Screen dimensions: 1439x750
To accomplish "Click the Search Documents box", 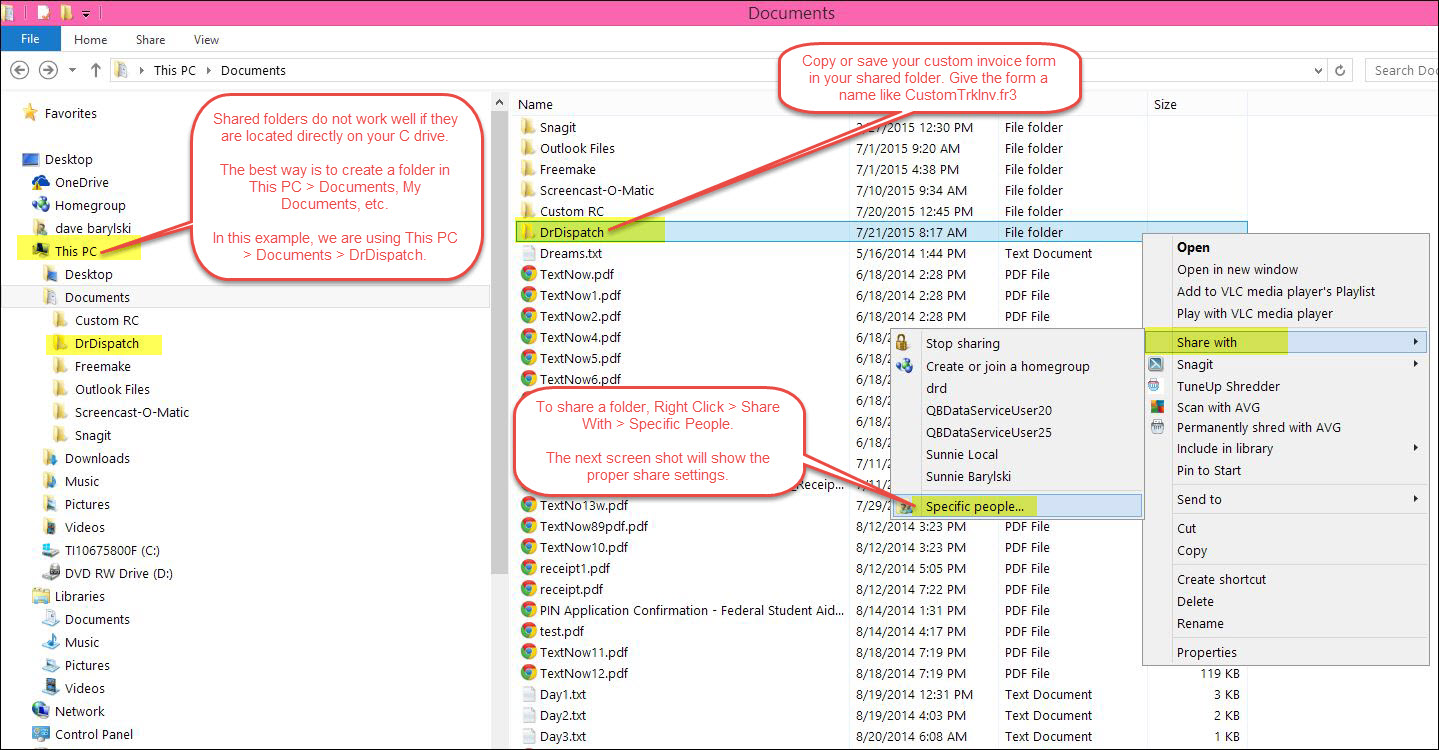I will [x=1401, y=70].
